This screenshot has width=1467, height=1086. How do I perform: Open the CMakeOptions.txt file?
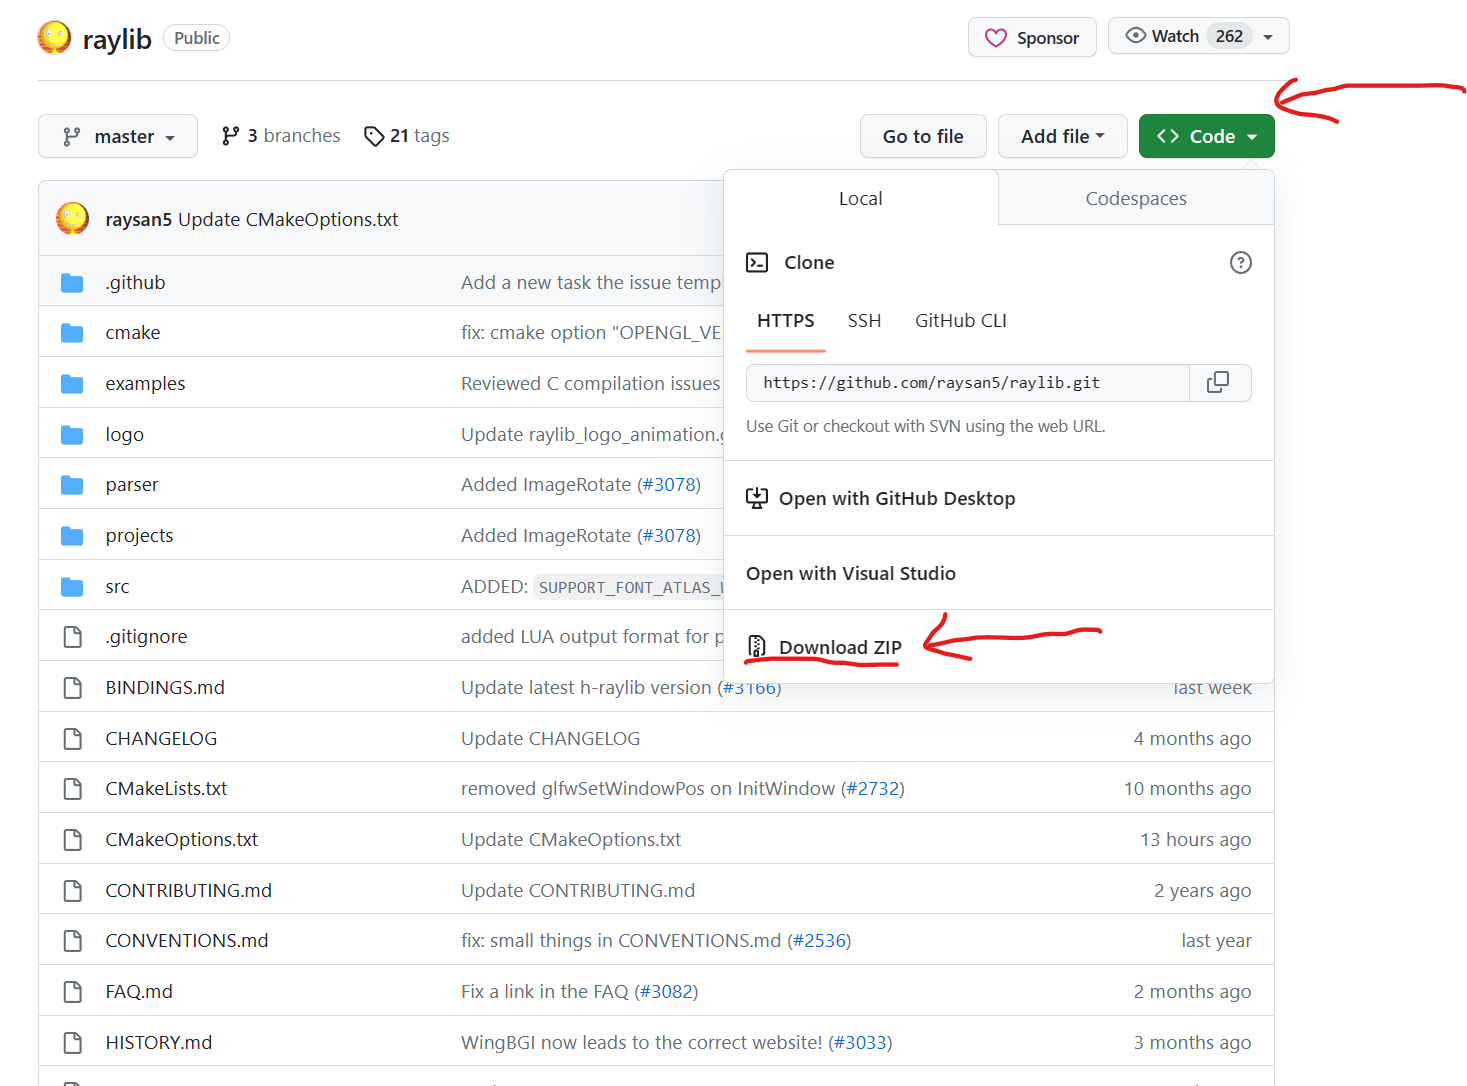(x=182, y=840)
